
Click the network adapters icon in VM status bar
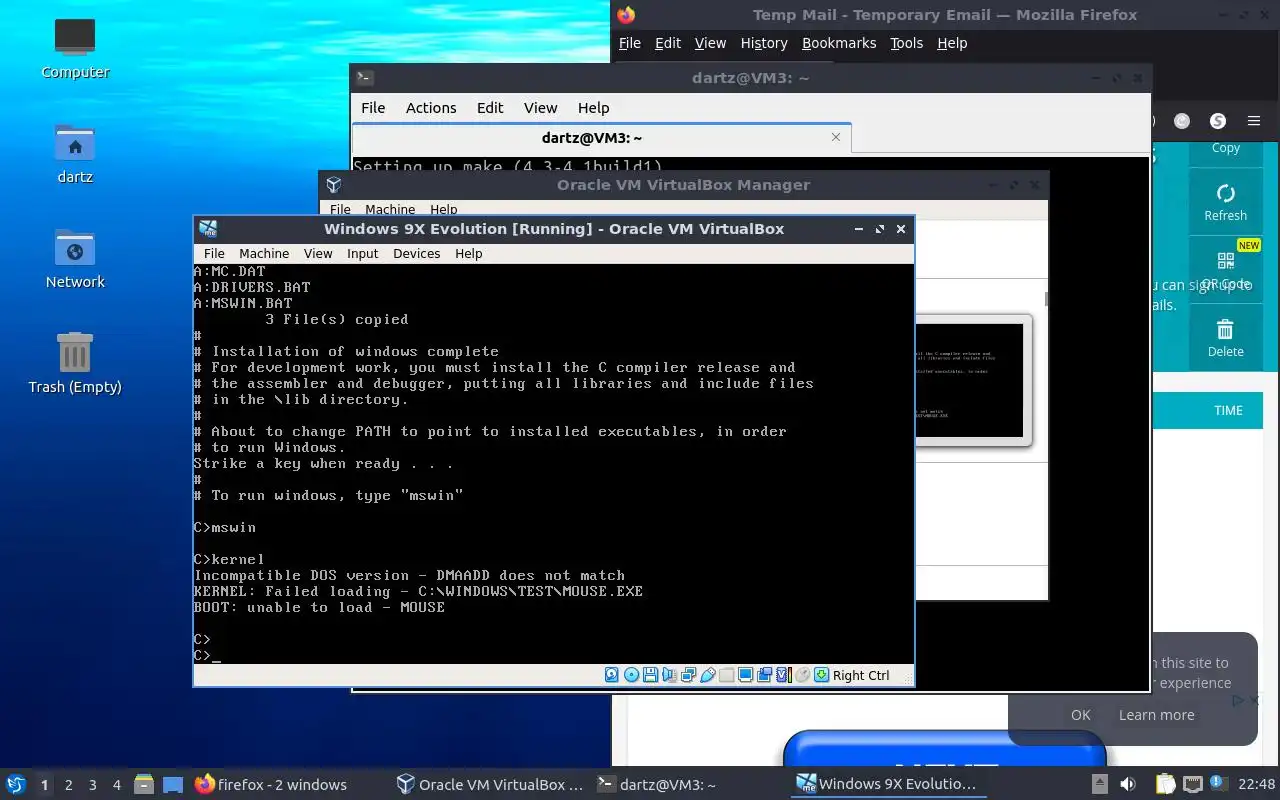click(688, 675)
